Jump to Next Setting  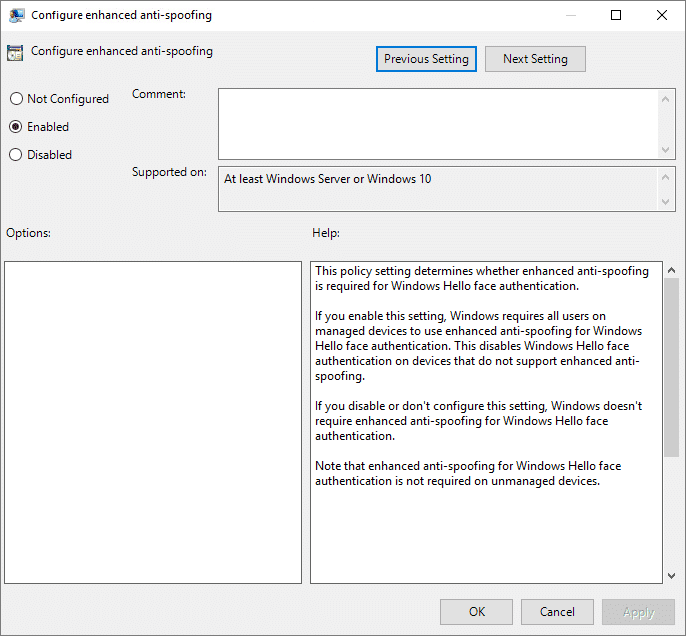[x=535, y=59]
